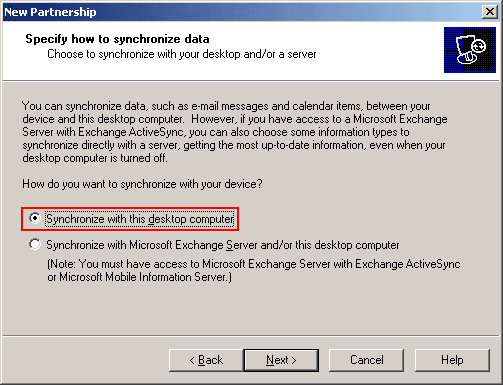Open Help for this dialog
503x385 pixels.
click(452, 360)
